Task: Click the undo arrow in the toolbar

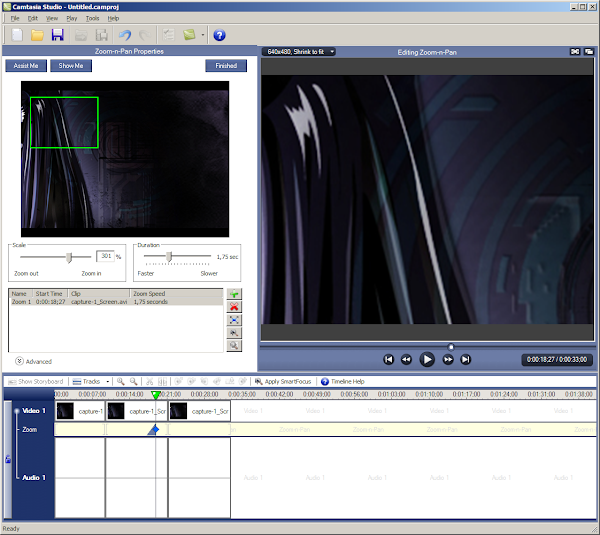Action: pyautogui.click(x=125, y=36)
